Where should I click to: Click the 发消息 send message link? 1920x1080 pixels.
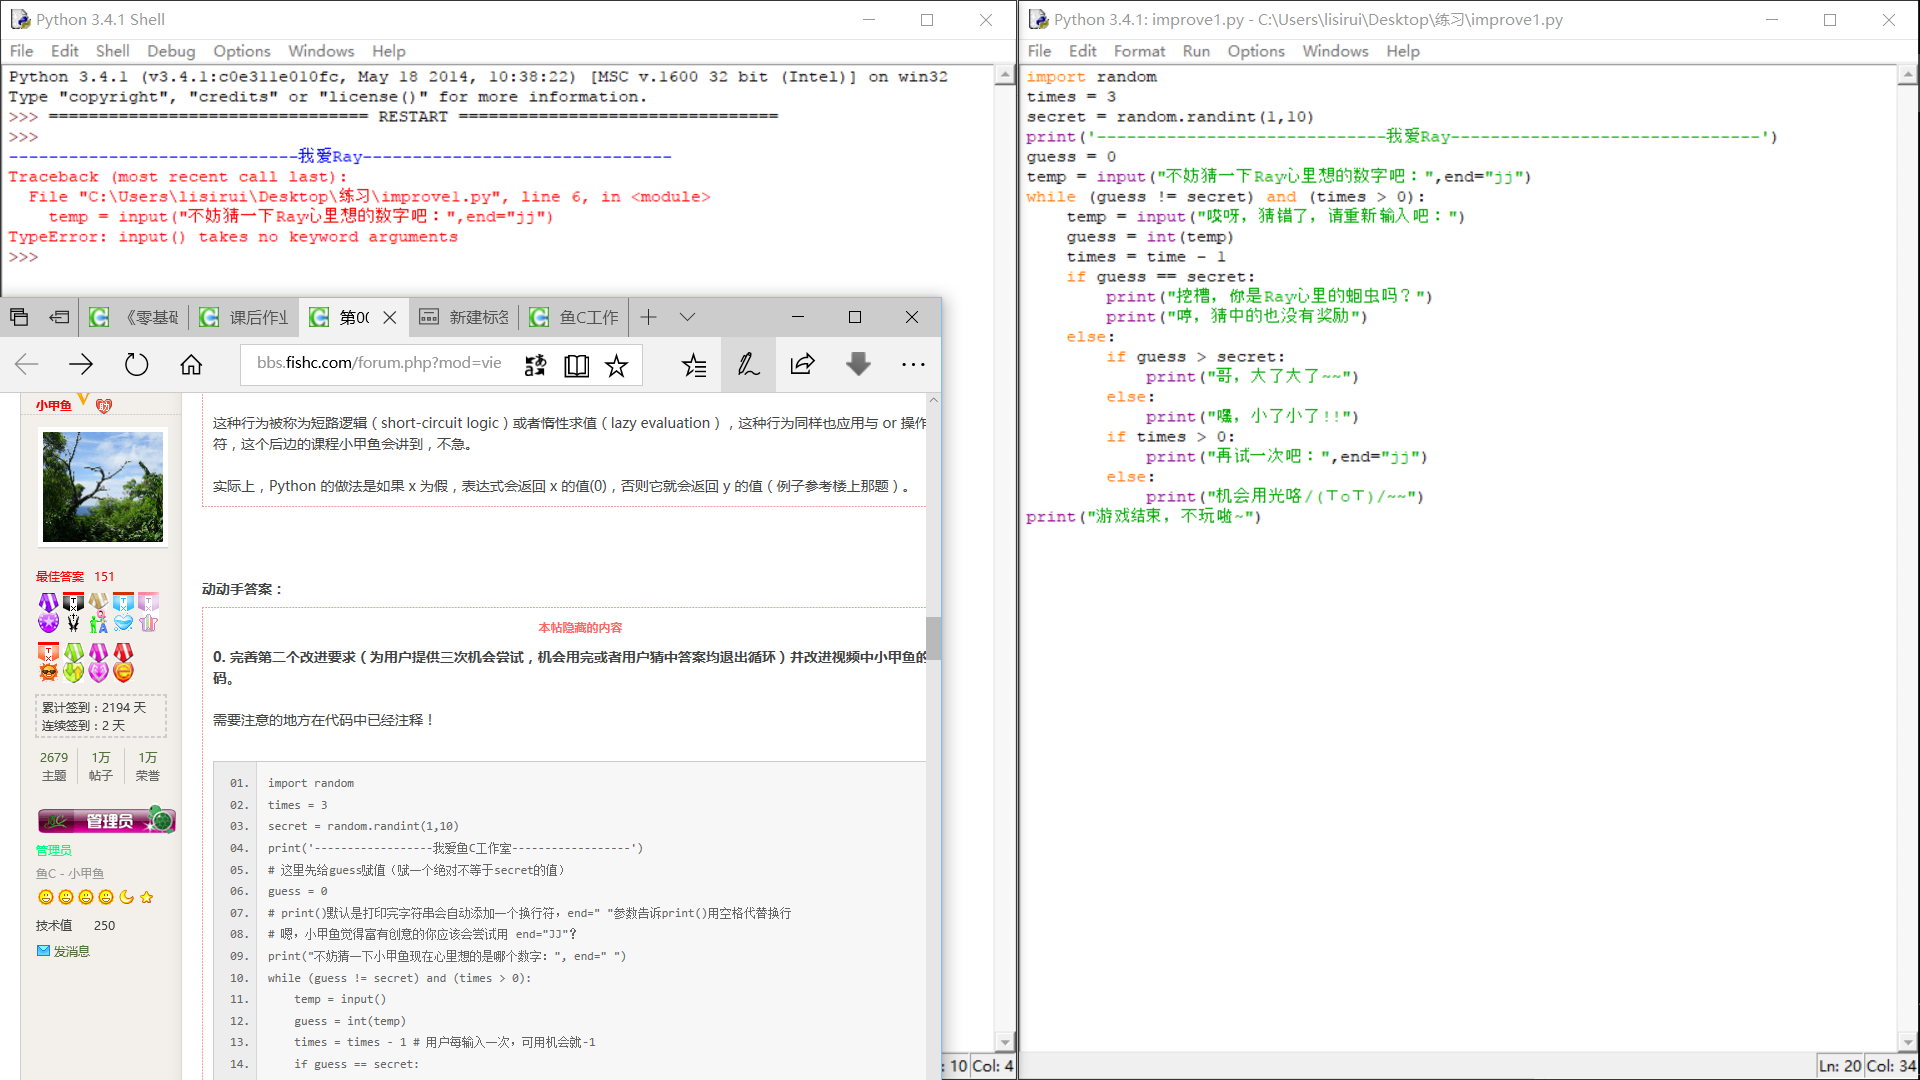coord(70,951)
